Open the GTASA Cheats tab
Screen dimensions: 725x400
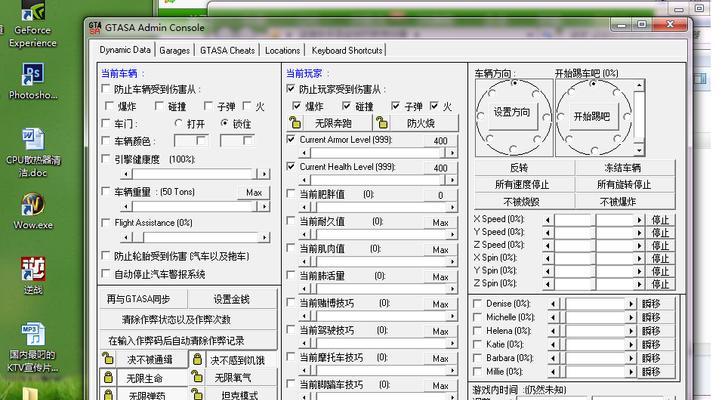click(227, 50)
